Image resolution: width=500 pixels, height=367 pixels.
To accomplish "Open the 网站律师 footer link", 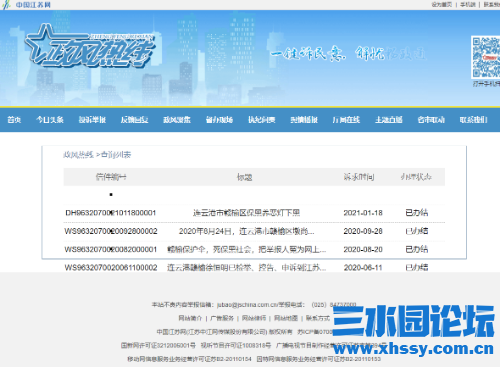I will pos(254,318).
